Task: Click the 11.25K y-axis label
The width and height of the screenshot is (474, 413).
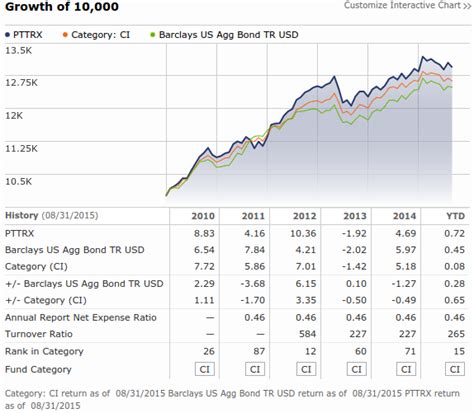Action: (21, 149)
